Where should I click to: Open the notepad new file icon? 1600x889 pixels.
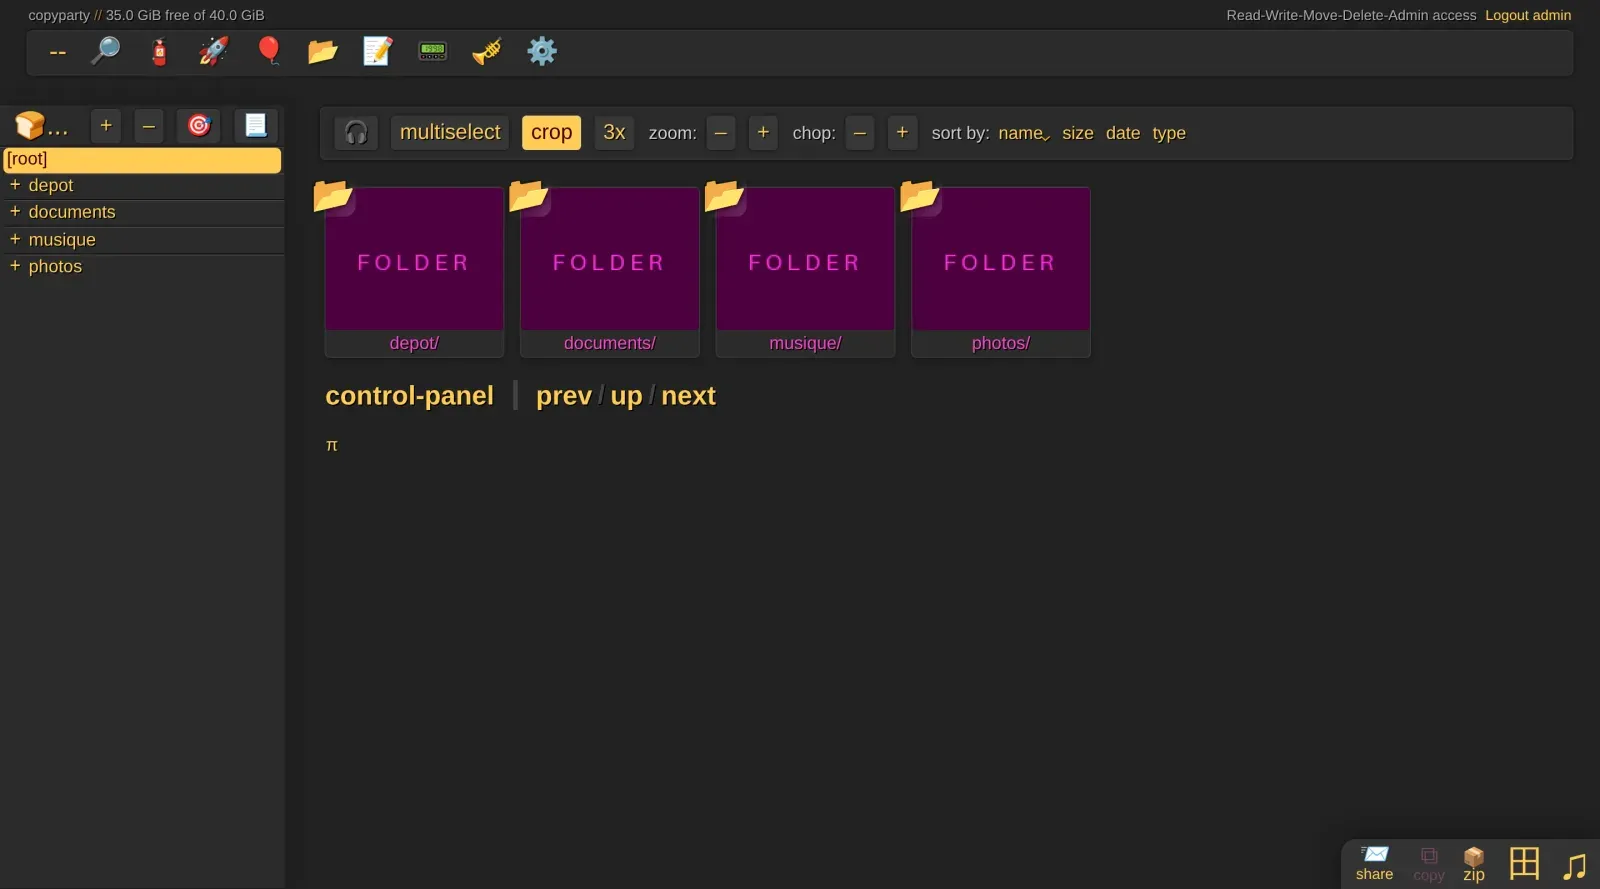(377, 51)
